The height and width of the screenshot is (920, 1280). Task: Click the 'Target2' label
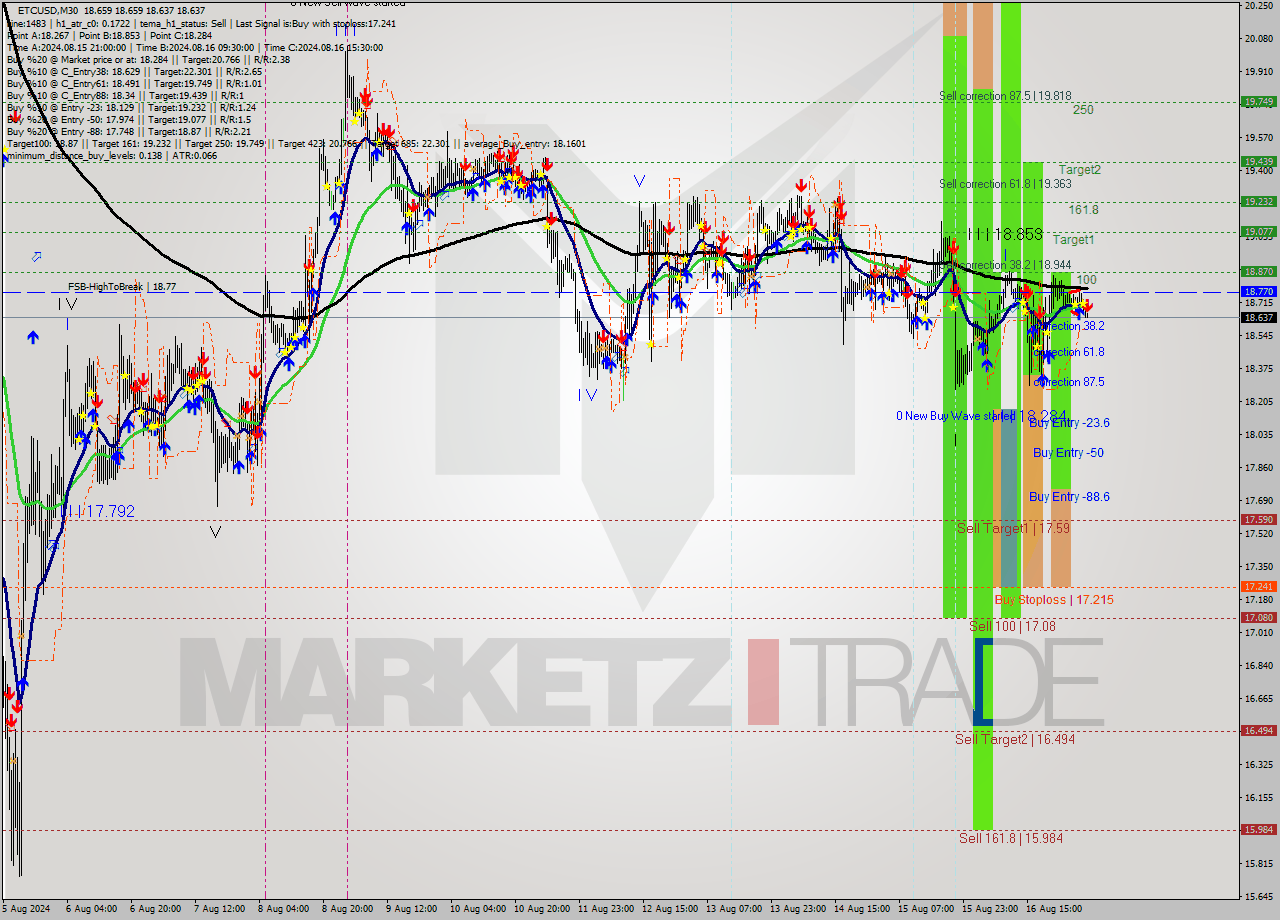pos(1080,170)
